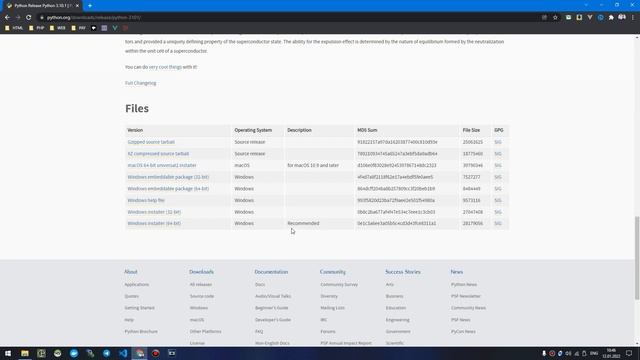Image resolution: width=640 pixels, height=360 pixels.
Task: Open the extensions puzzle-piece icon
Action: (611, 18)
